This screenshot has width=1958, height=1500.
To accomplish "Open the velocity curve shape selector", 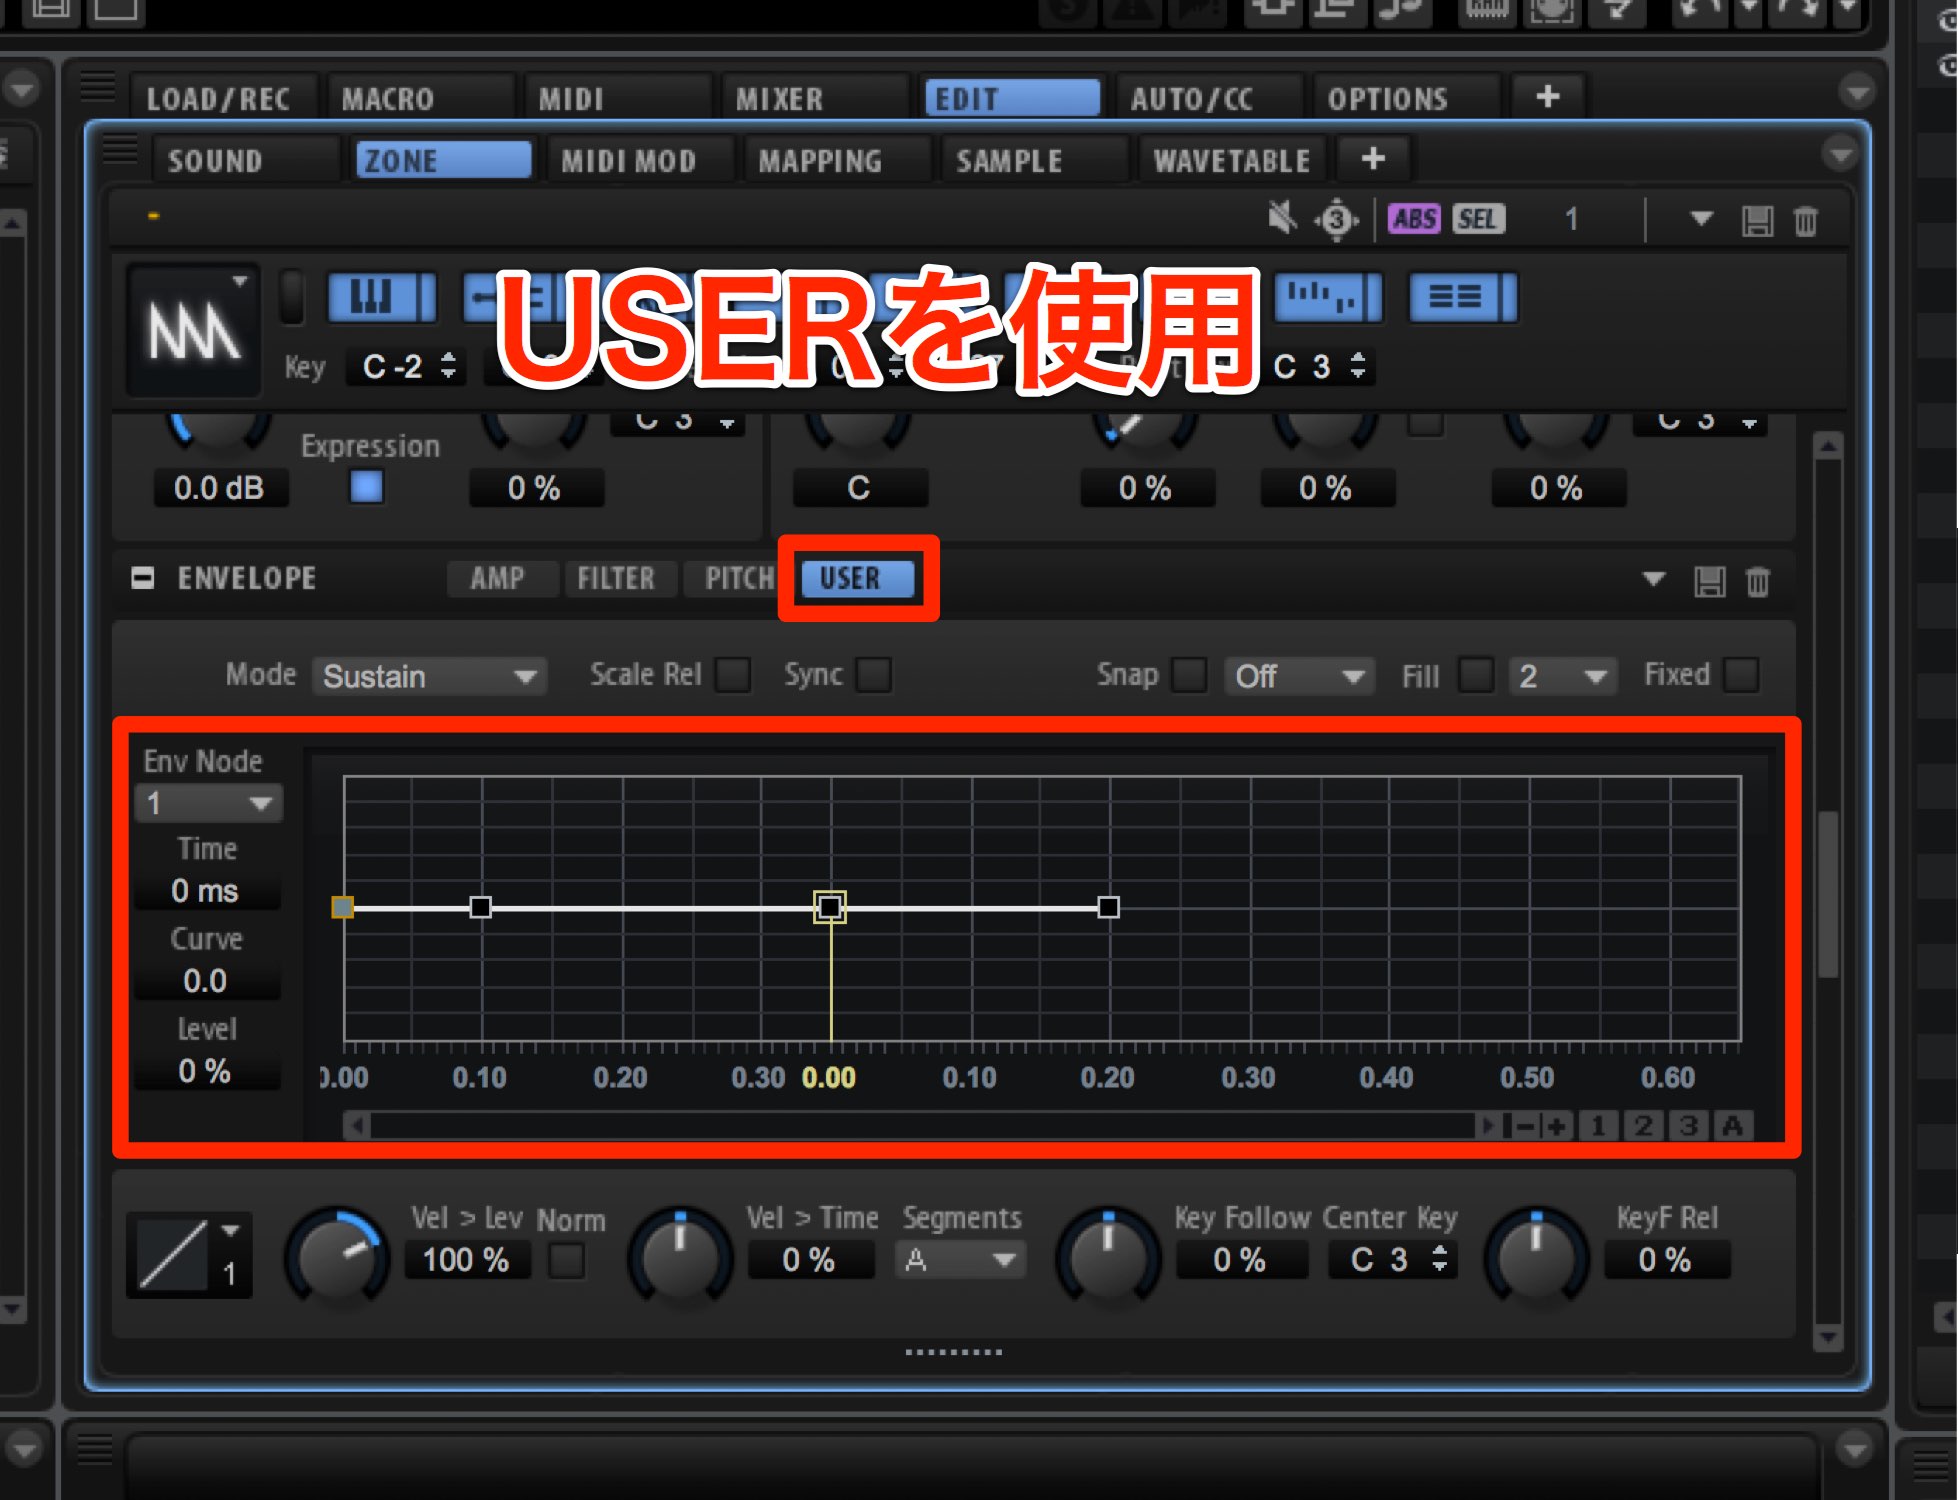I will click(188, 1254).
